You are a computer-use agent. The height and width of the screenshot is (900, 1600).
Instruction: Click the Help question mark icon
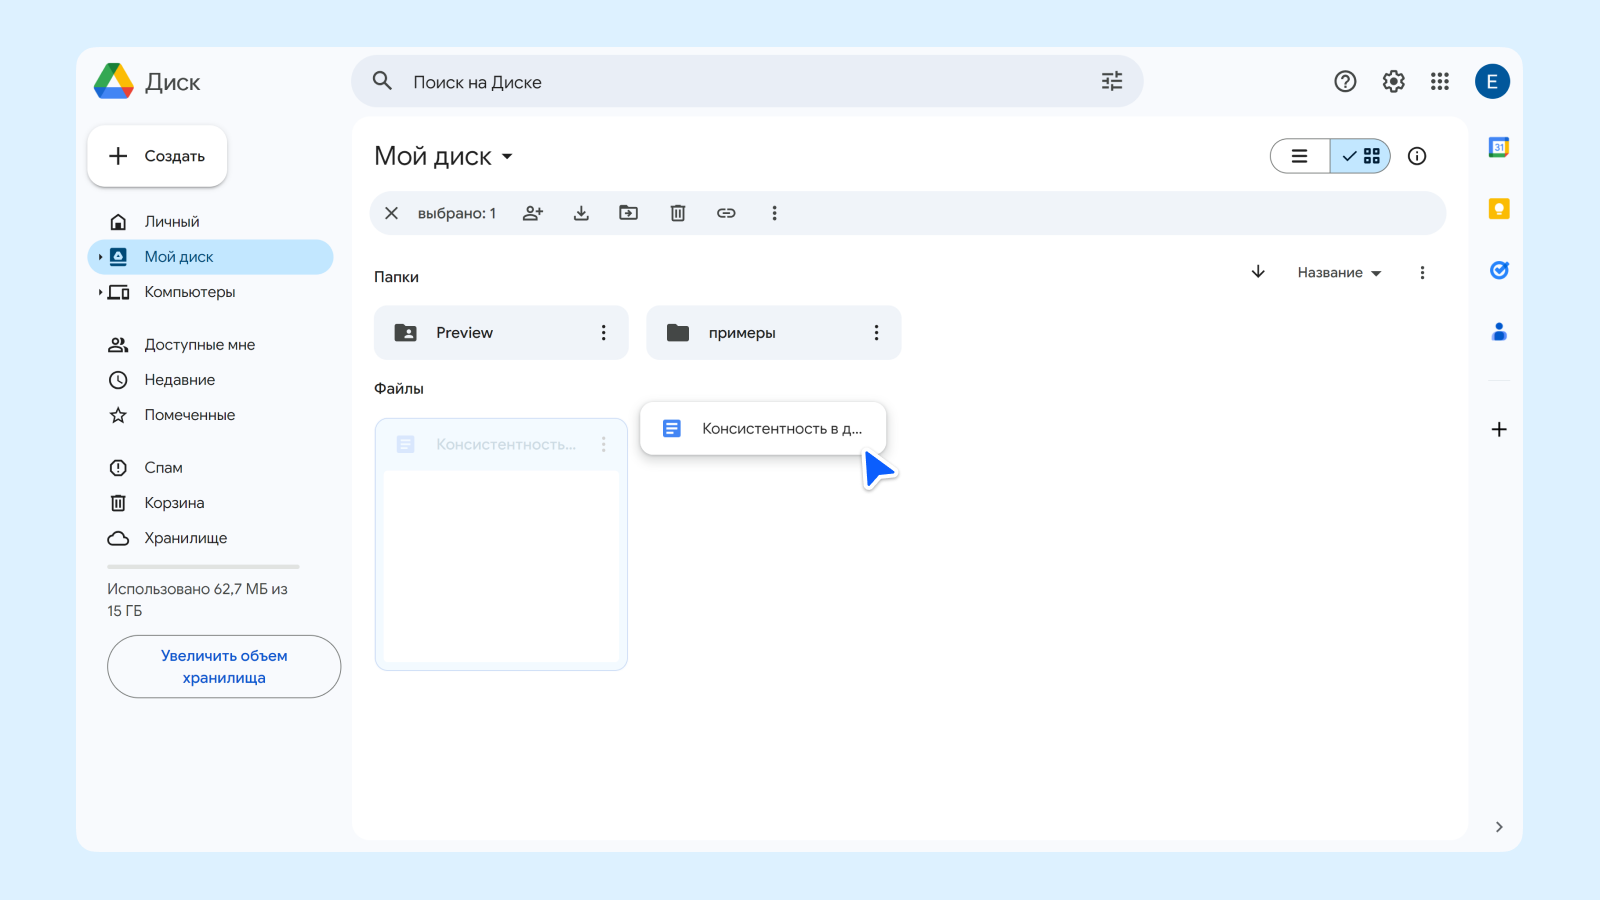tap(1345, 81)
